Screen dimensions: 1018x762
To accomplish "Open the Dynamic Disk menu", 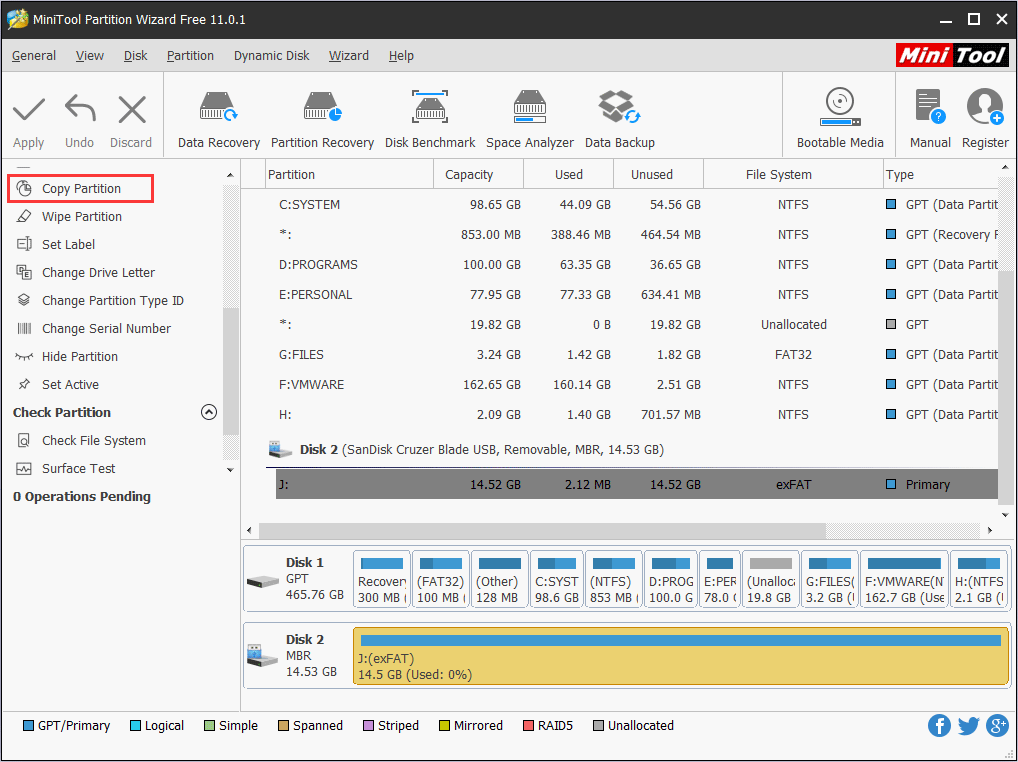I will (x=271, y=56).
